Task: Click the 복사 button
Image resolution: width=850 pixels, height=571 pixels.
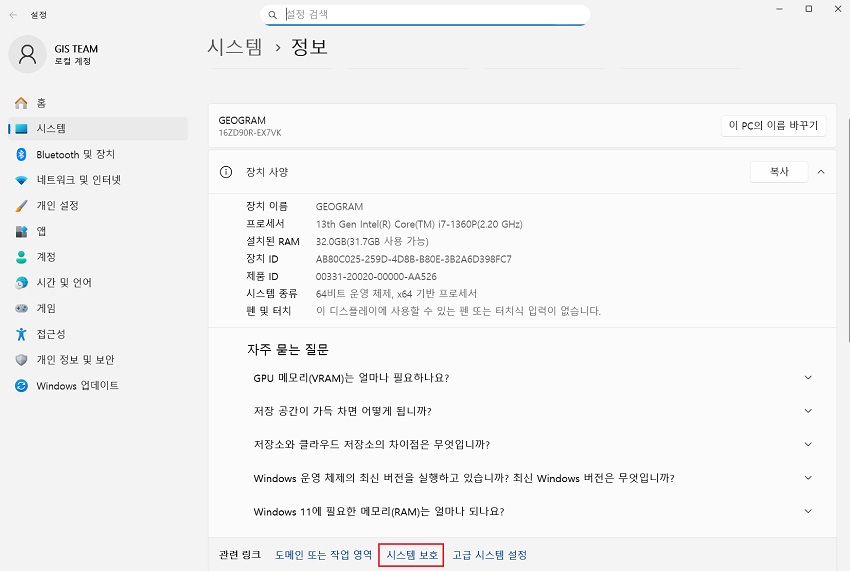Action: coord(779,172)
